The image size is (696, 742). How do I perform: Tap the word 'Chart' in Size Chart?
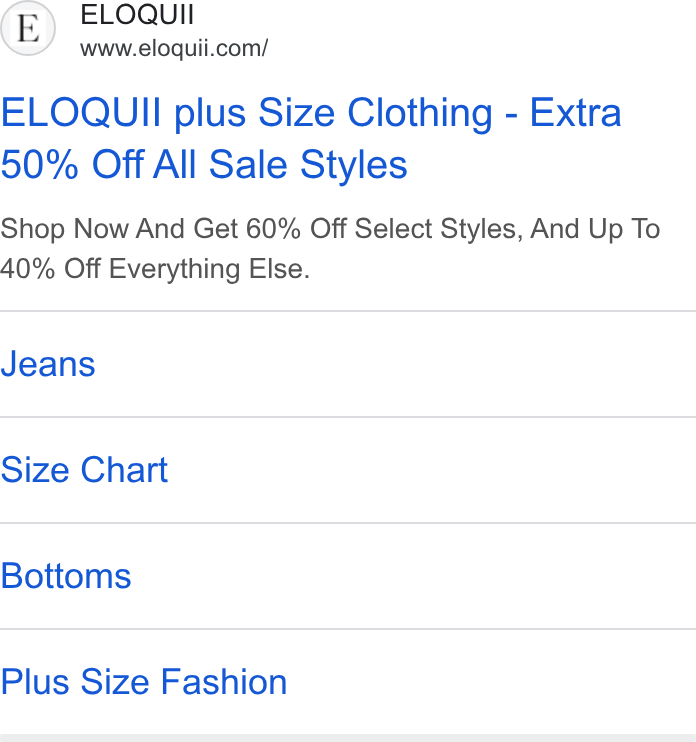(x=124, y=470)
